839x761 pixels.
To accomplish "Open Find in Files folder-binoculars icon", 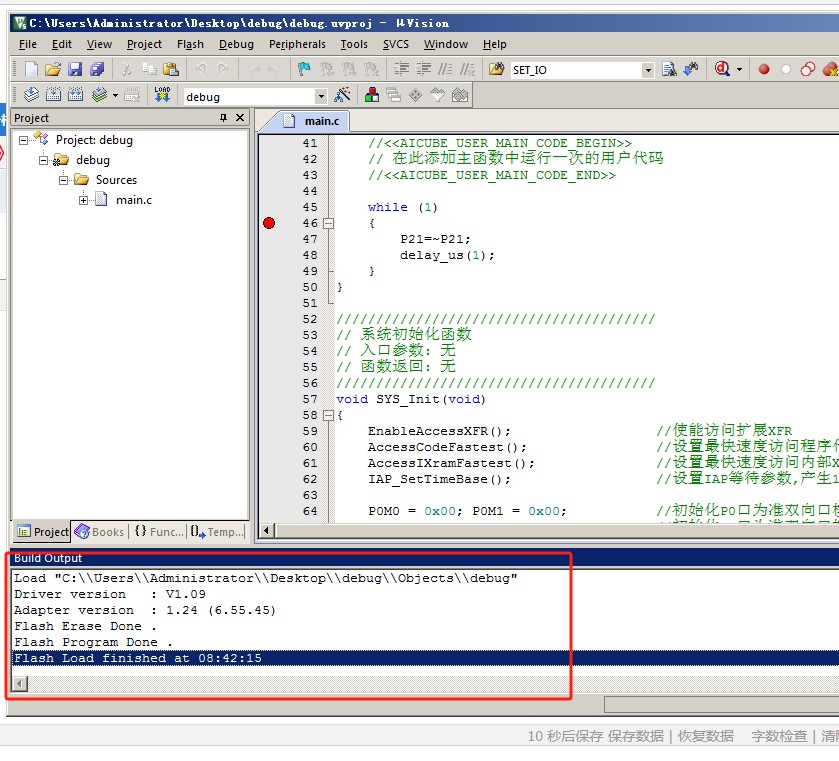I will click(497, 69).
